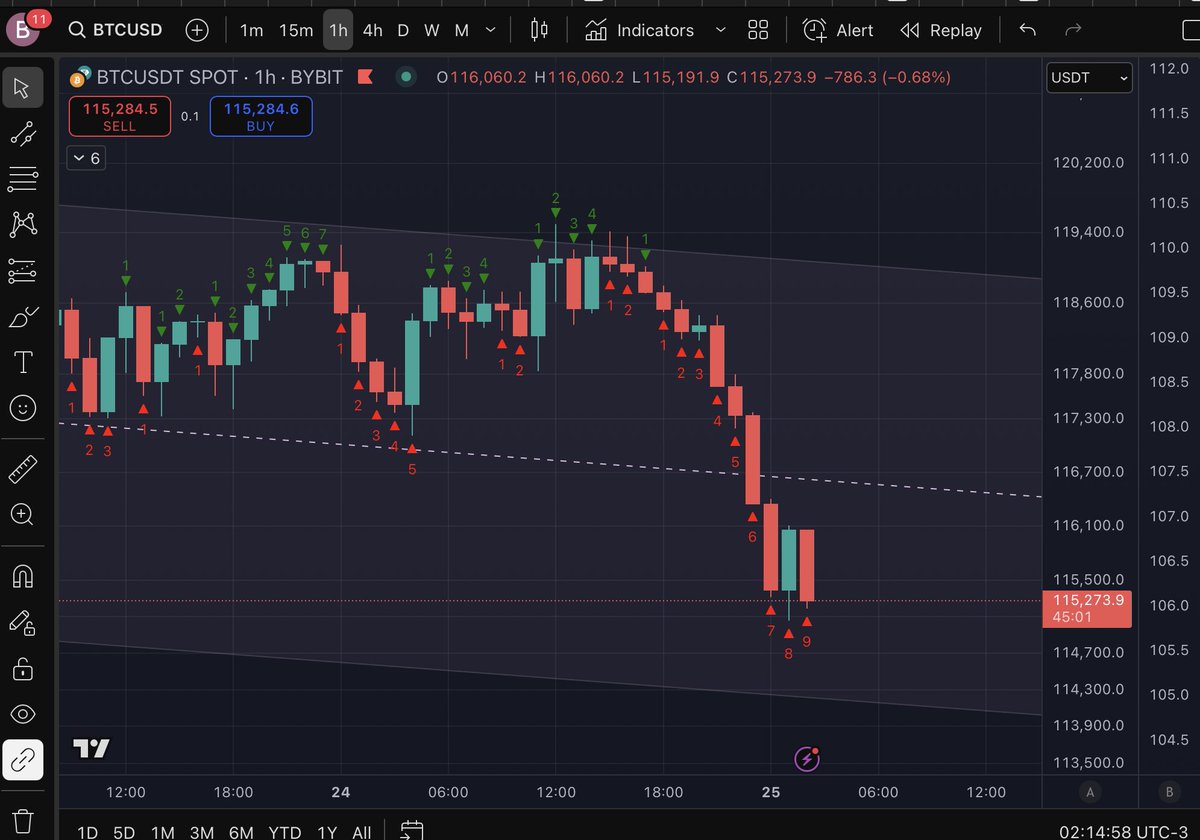Toggle hide all drawings eye icon

pyautogui.click(x=22, y=714)
